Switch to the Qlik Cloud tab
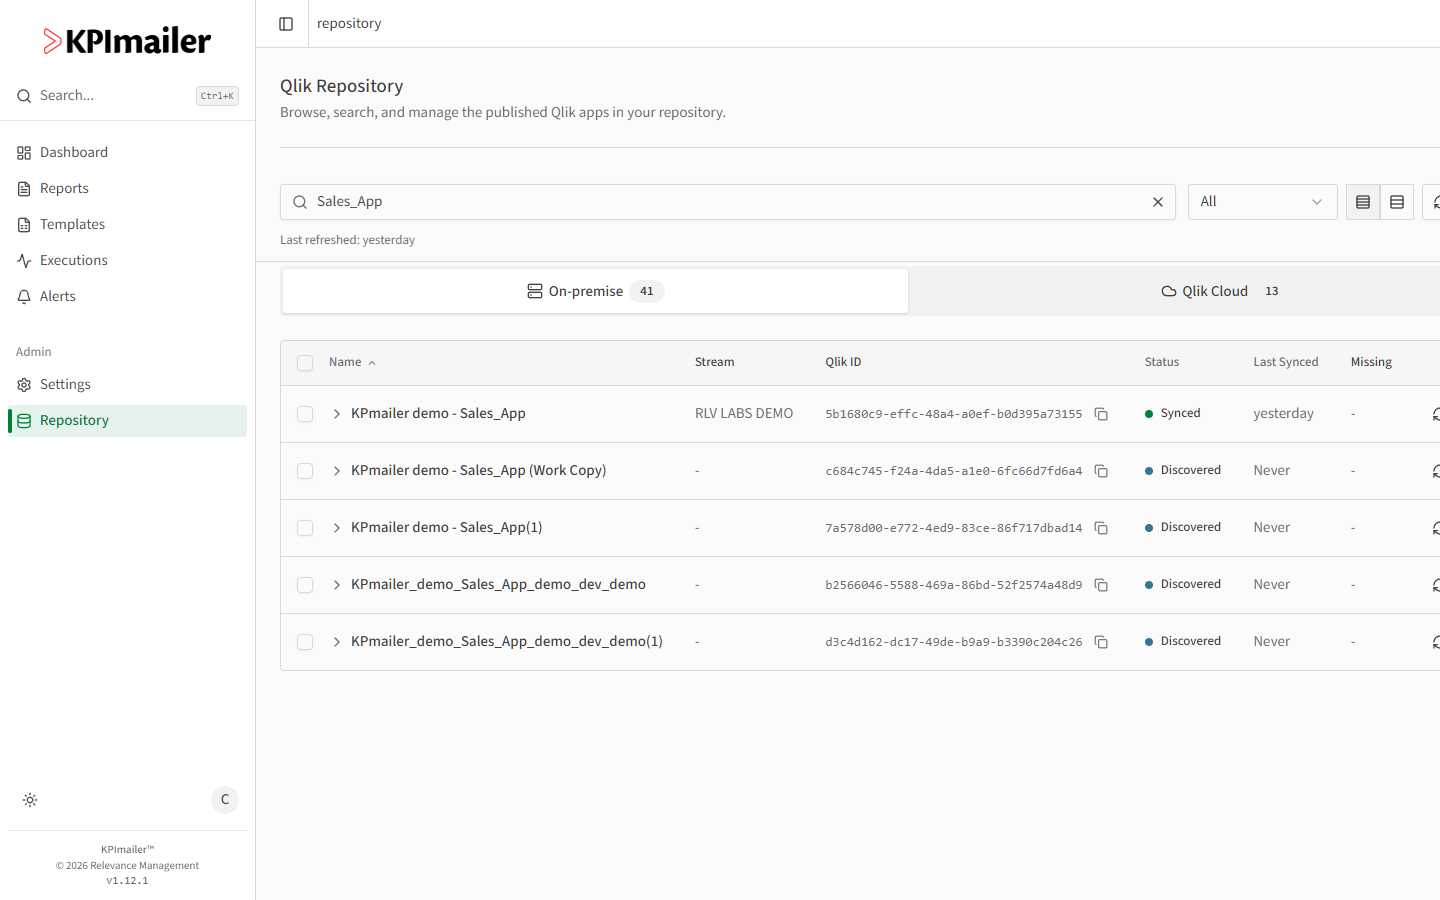 click(x=1220, y=291)
